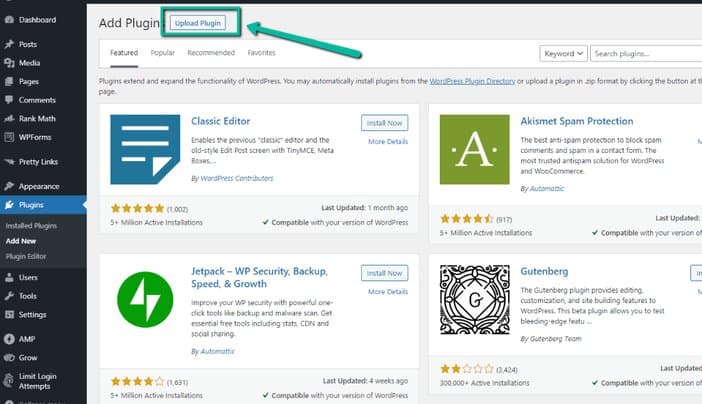Screen dimensions: 702x404
Task: Open the WPForms menu label
Action: pos(35,137)
